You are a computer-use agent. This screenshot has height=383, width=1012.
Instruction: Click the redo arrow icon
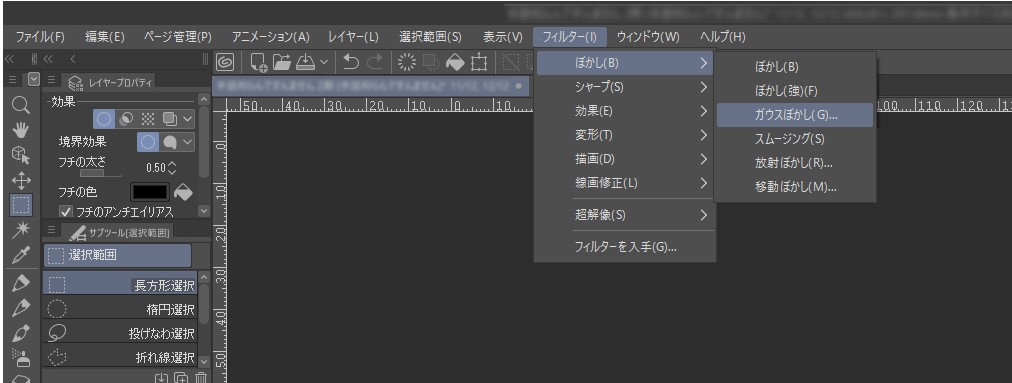click(374, 62)
